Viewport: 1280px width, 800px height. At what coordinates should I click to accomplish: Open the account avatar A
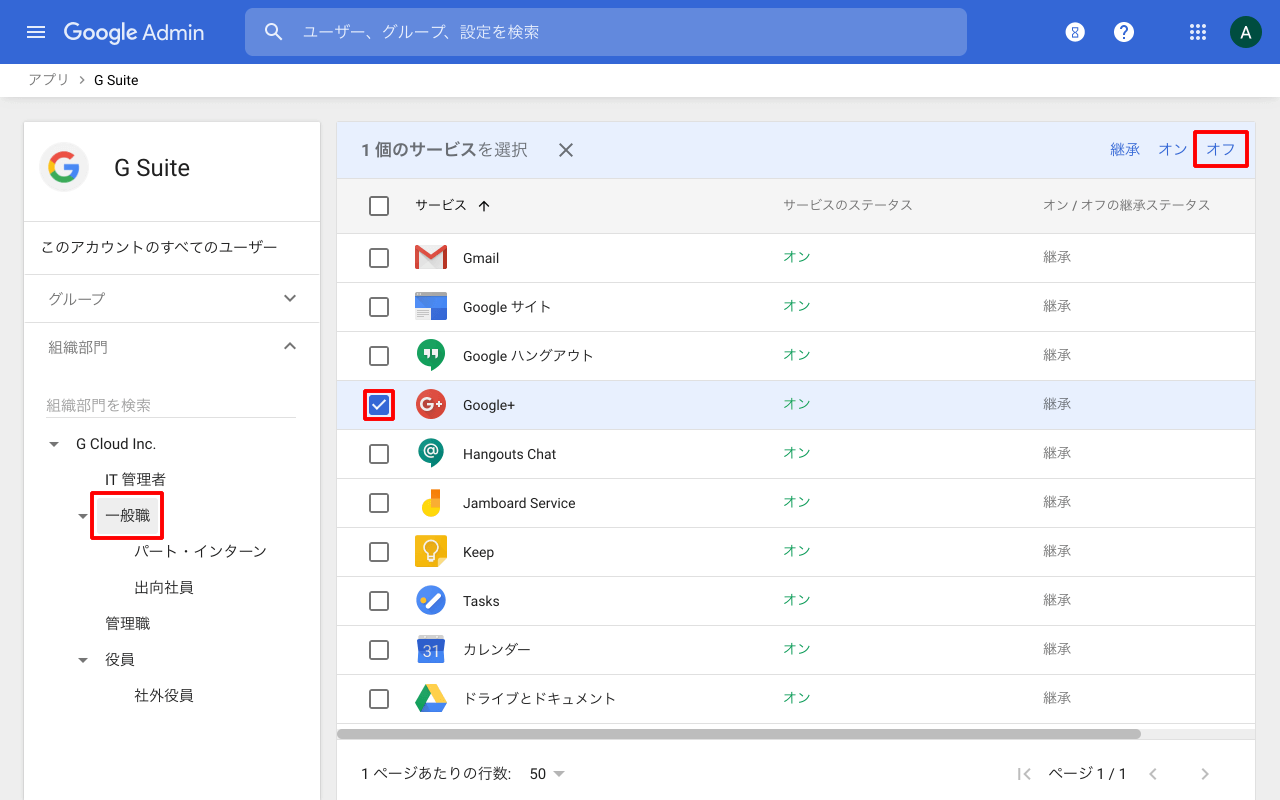(1245, 32)
